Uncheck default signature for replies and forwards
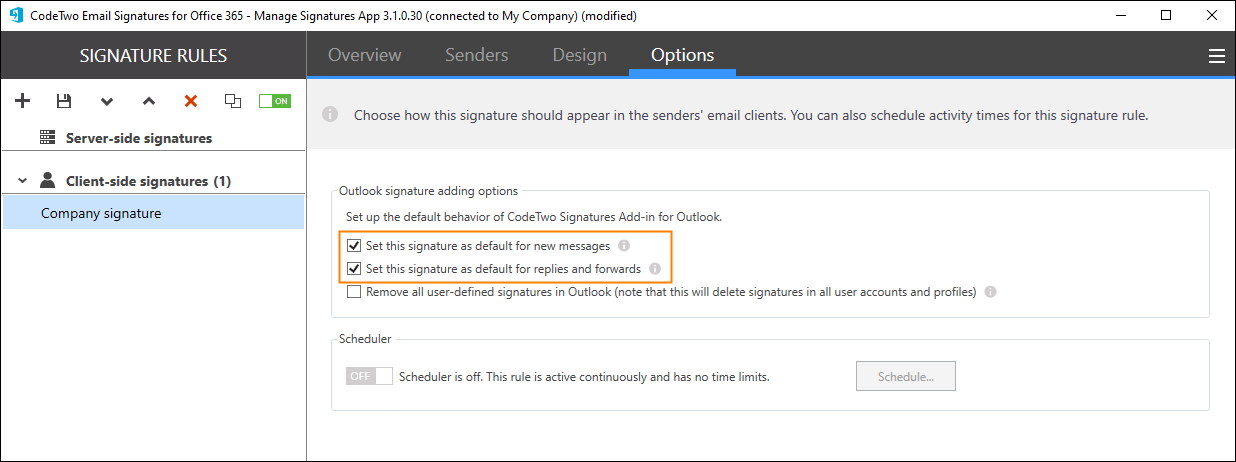 tap(353, 269)
